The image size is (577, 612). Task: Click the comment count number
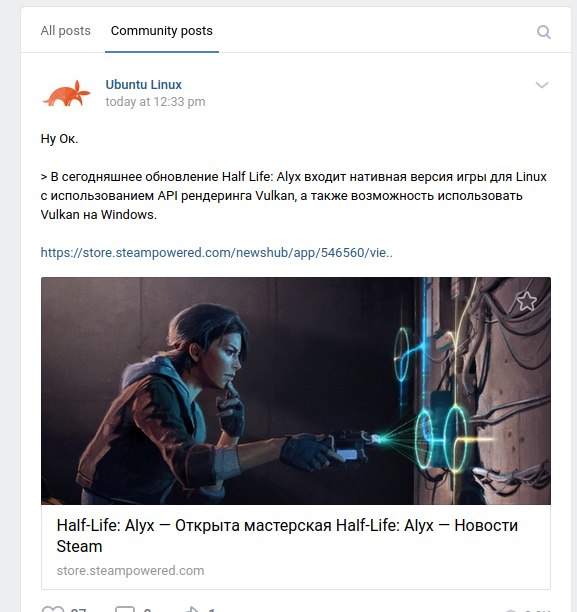coord(147,610)
